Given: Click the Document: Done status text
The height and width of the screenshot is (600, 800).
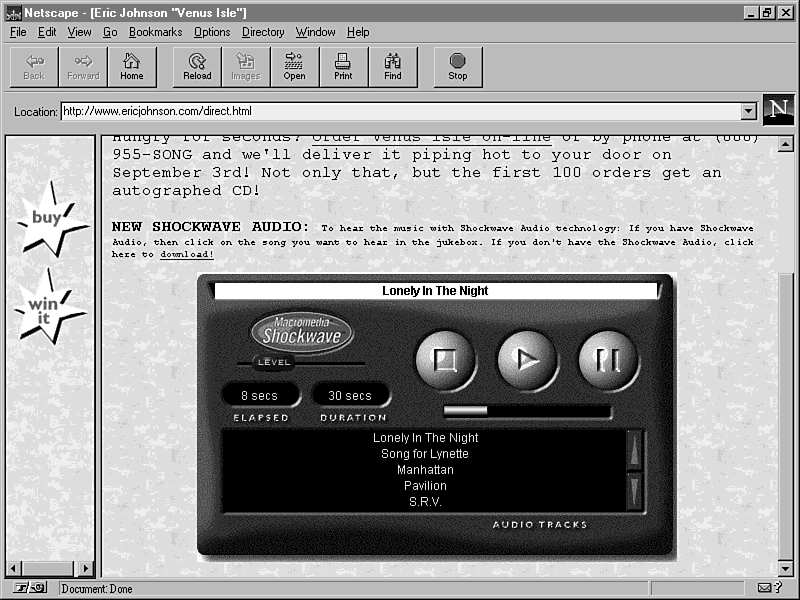Looking at the screenshot, I should tap(97, 589).
